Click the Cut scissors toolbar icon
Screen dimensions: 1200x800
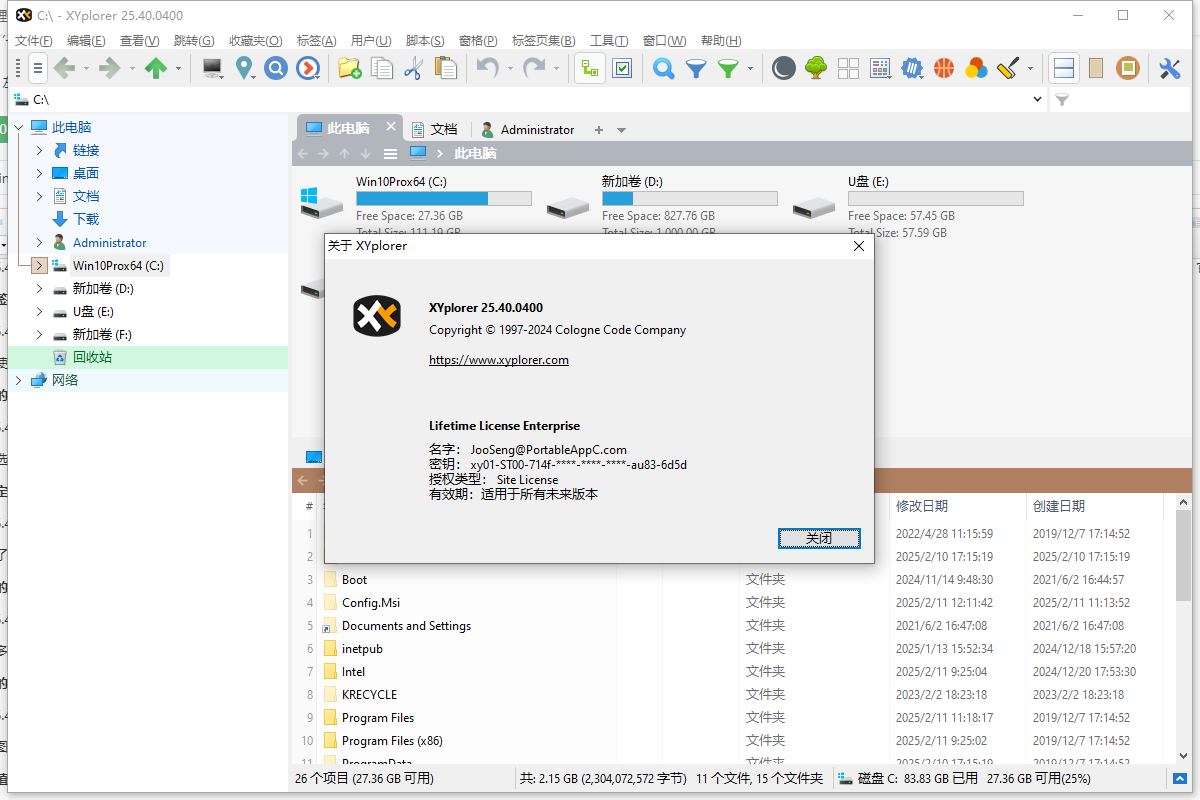[x=413, y=68]
